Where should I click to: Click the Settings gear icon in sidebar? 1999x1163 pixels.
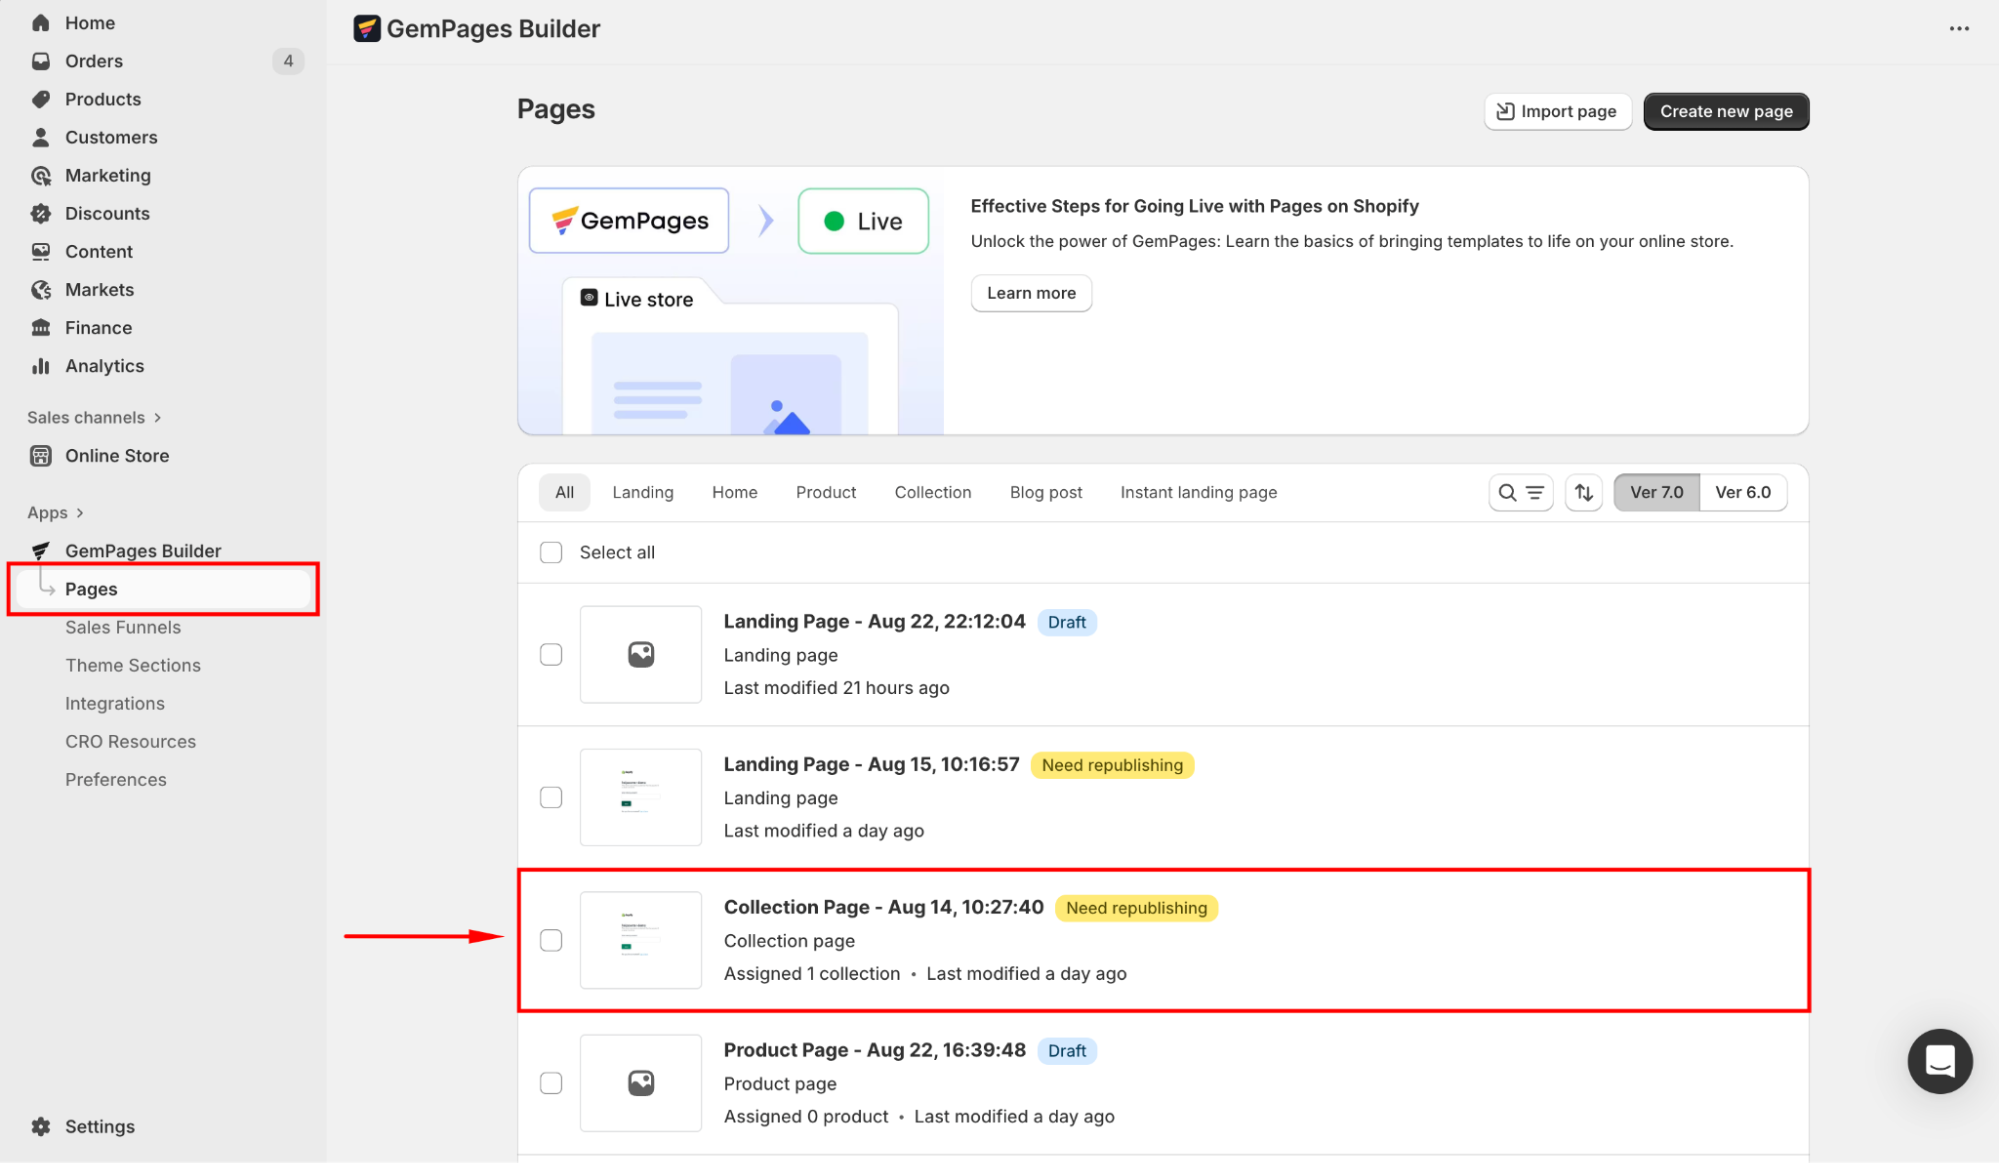[41, 1126]
